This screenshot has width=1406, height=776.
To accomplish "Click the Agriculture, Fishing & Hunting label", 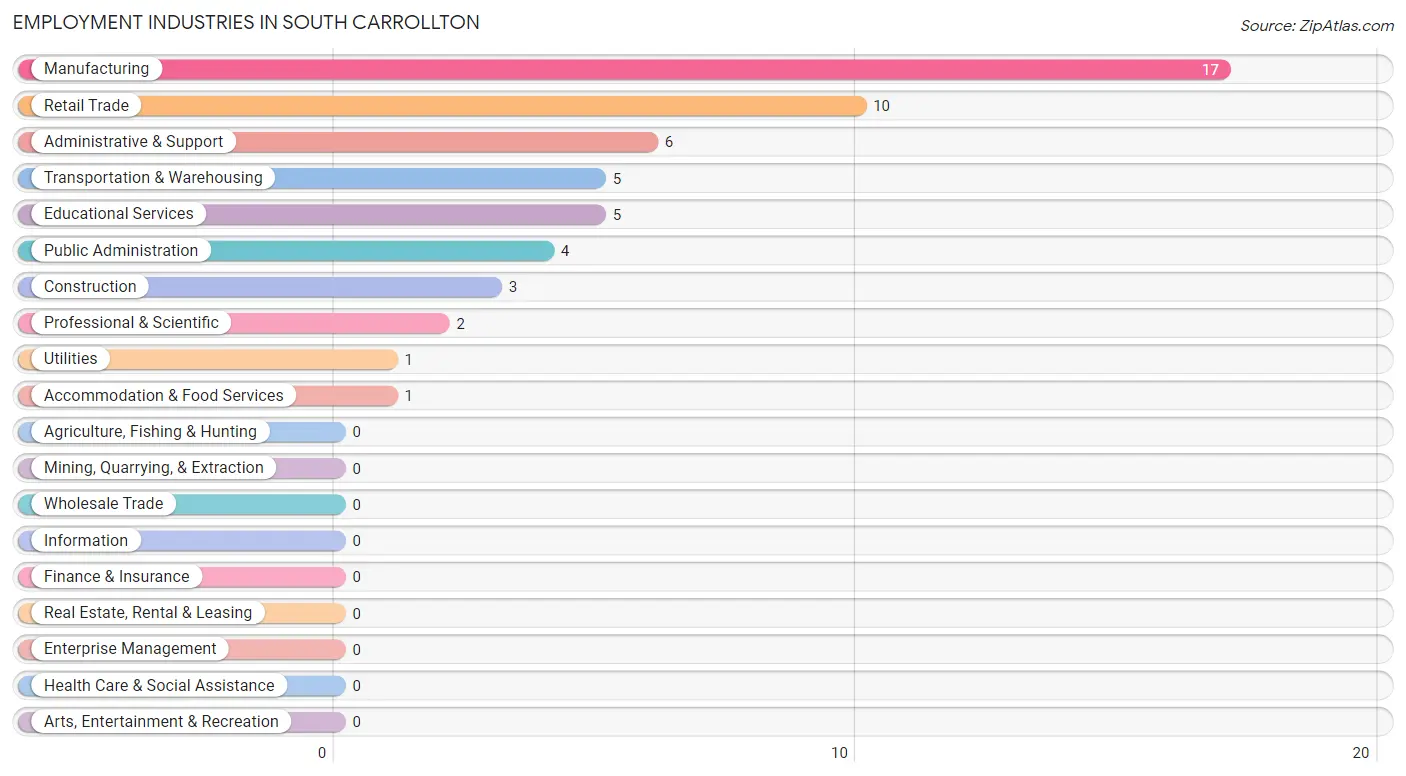I will [x=150, y=432].
